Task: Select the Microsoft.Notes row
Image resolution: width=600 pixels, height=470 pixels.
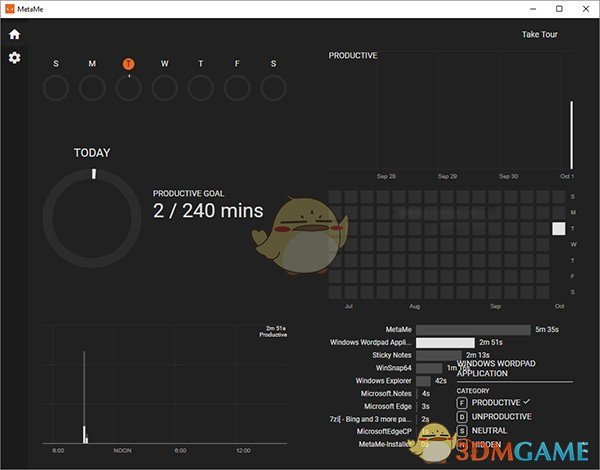Action: pos(395,393)
